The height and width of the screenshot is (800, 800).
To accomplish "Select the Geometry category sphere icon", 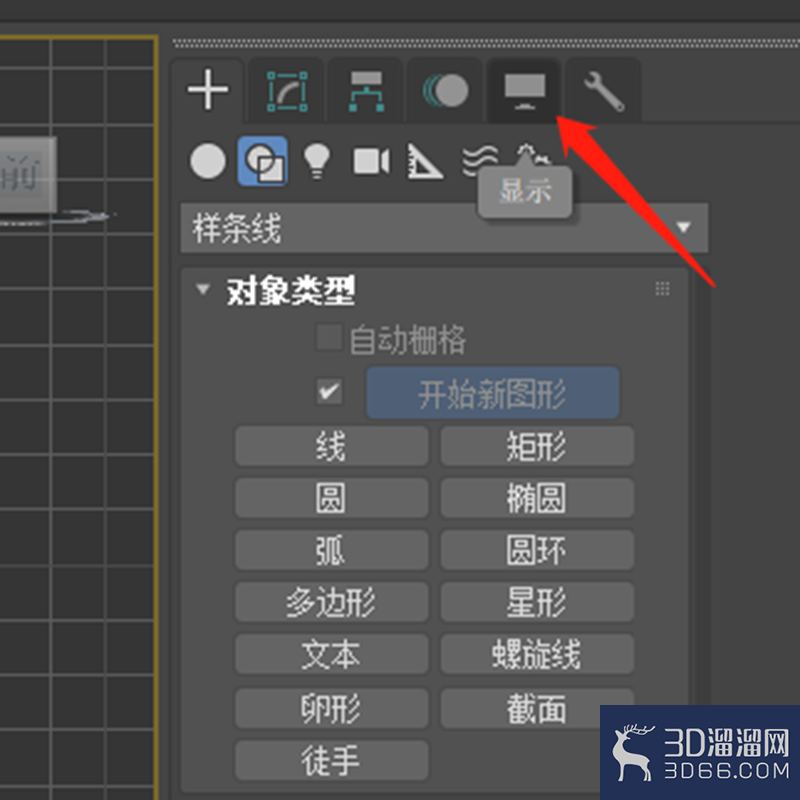I will click(208, 161).
